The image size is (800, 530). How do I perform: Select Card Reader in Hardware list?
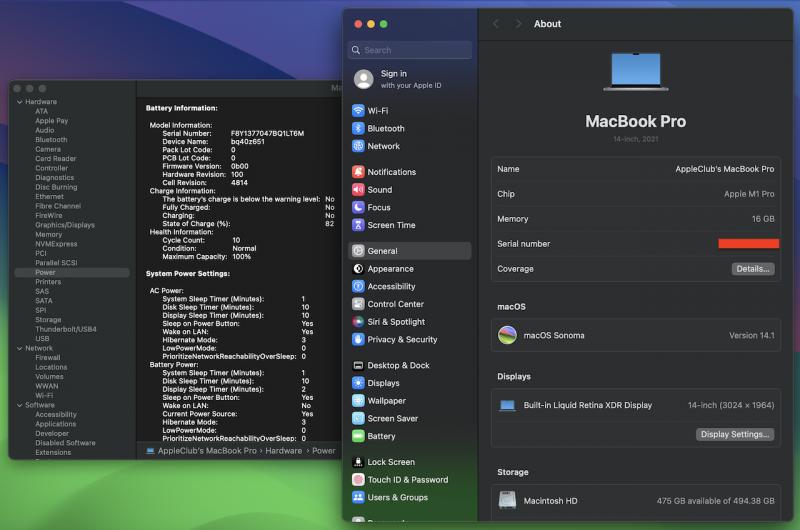(x=56, y=159)
